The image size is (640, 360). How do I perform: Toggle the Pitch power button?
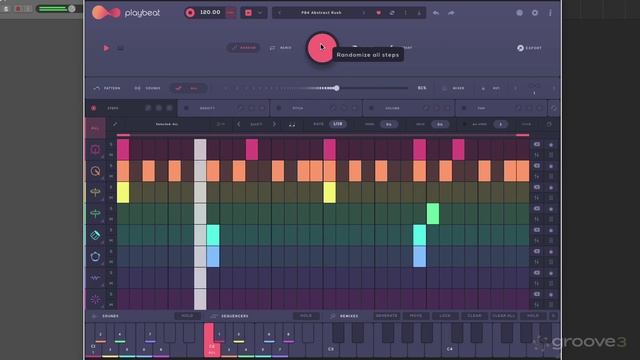[279, 108]
